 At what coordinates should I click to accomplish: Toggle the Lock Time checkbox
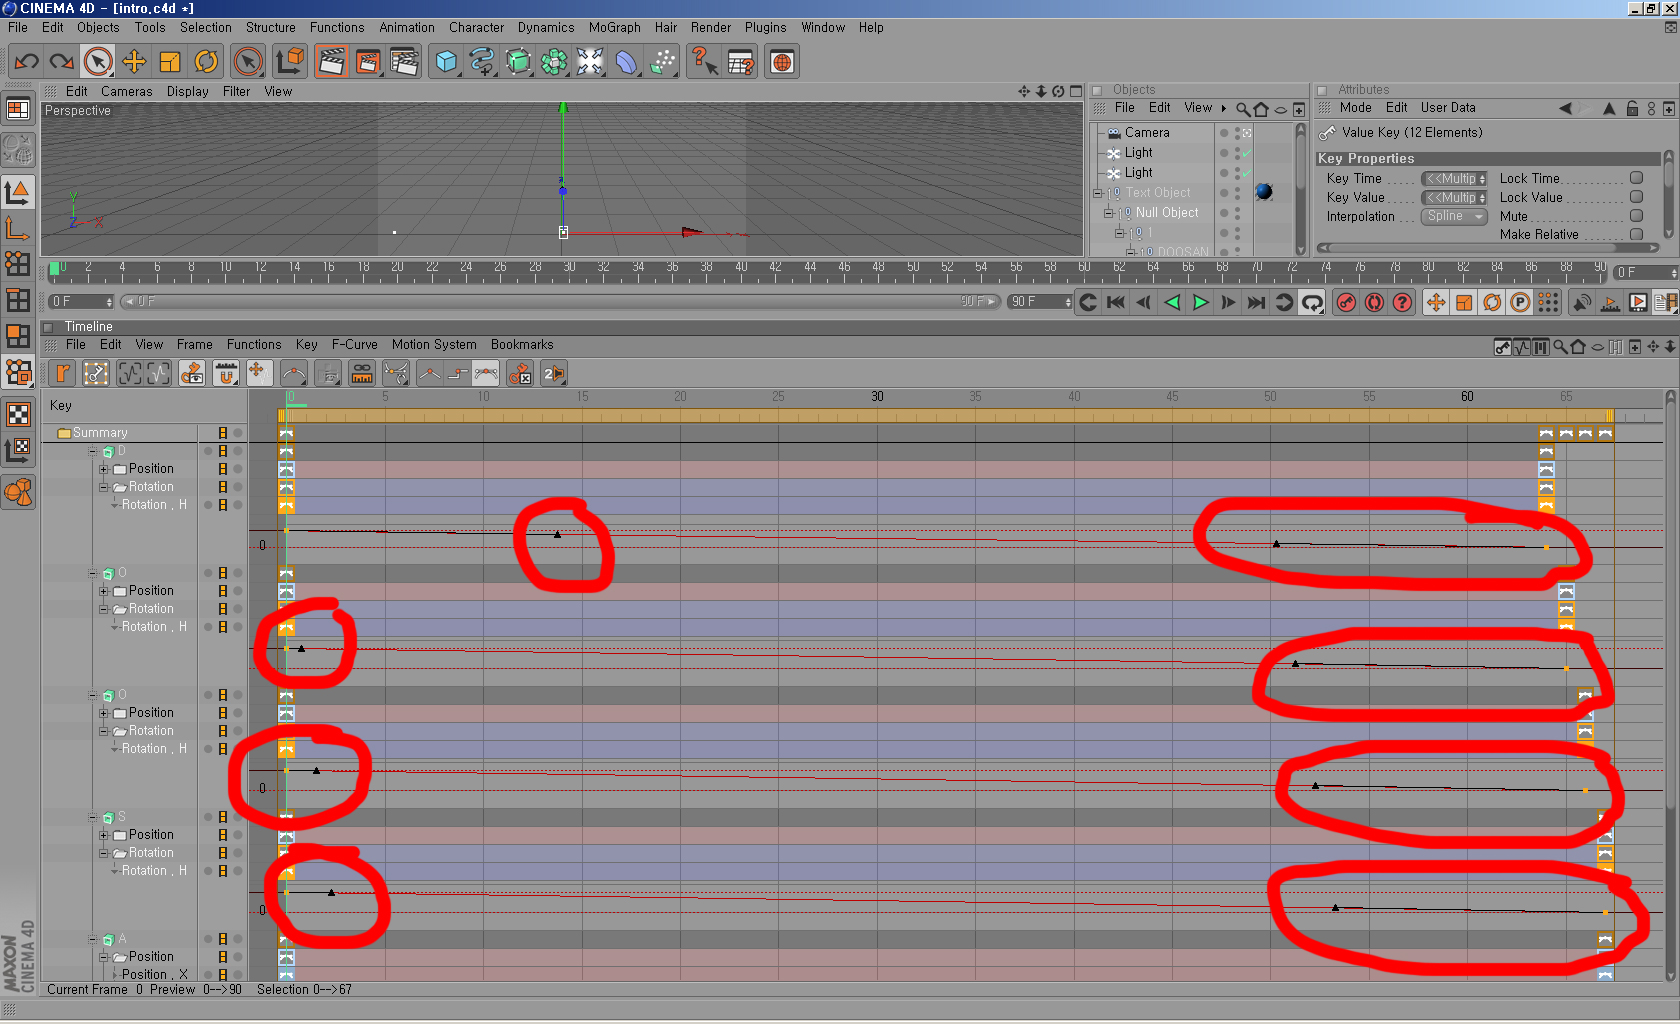coord(1636,178)
